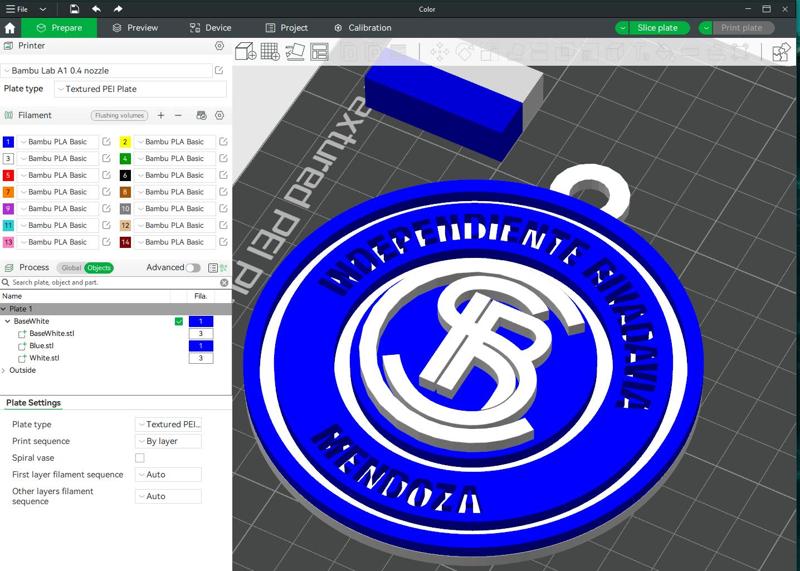Open the Print plate dropdown arrow
The image size is (800, 571).
[705, 28]
